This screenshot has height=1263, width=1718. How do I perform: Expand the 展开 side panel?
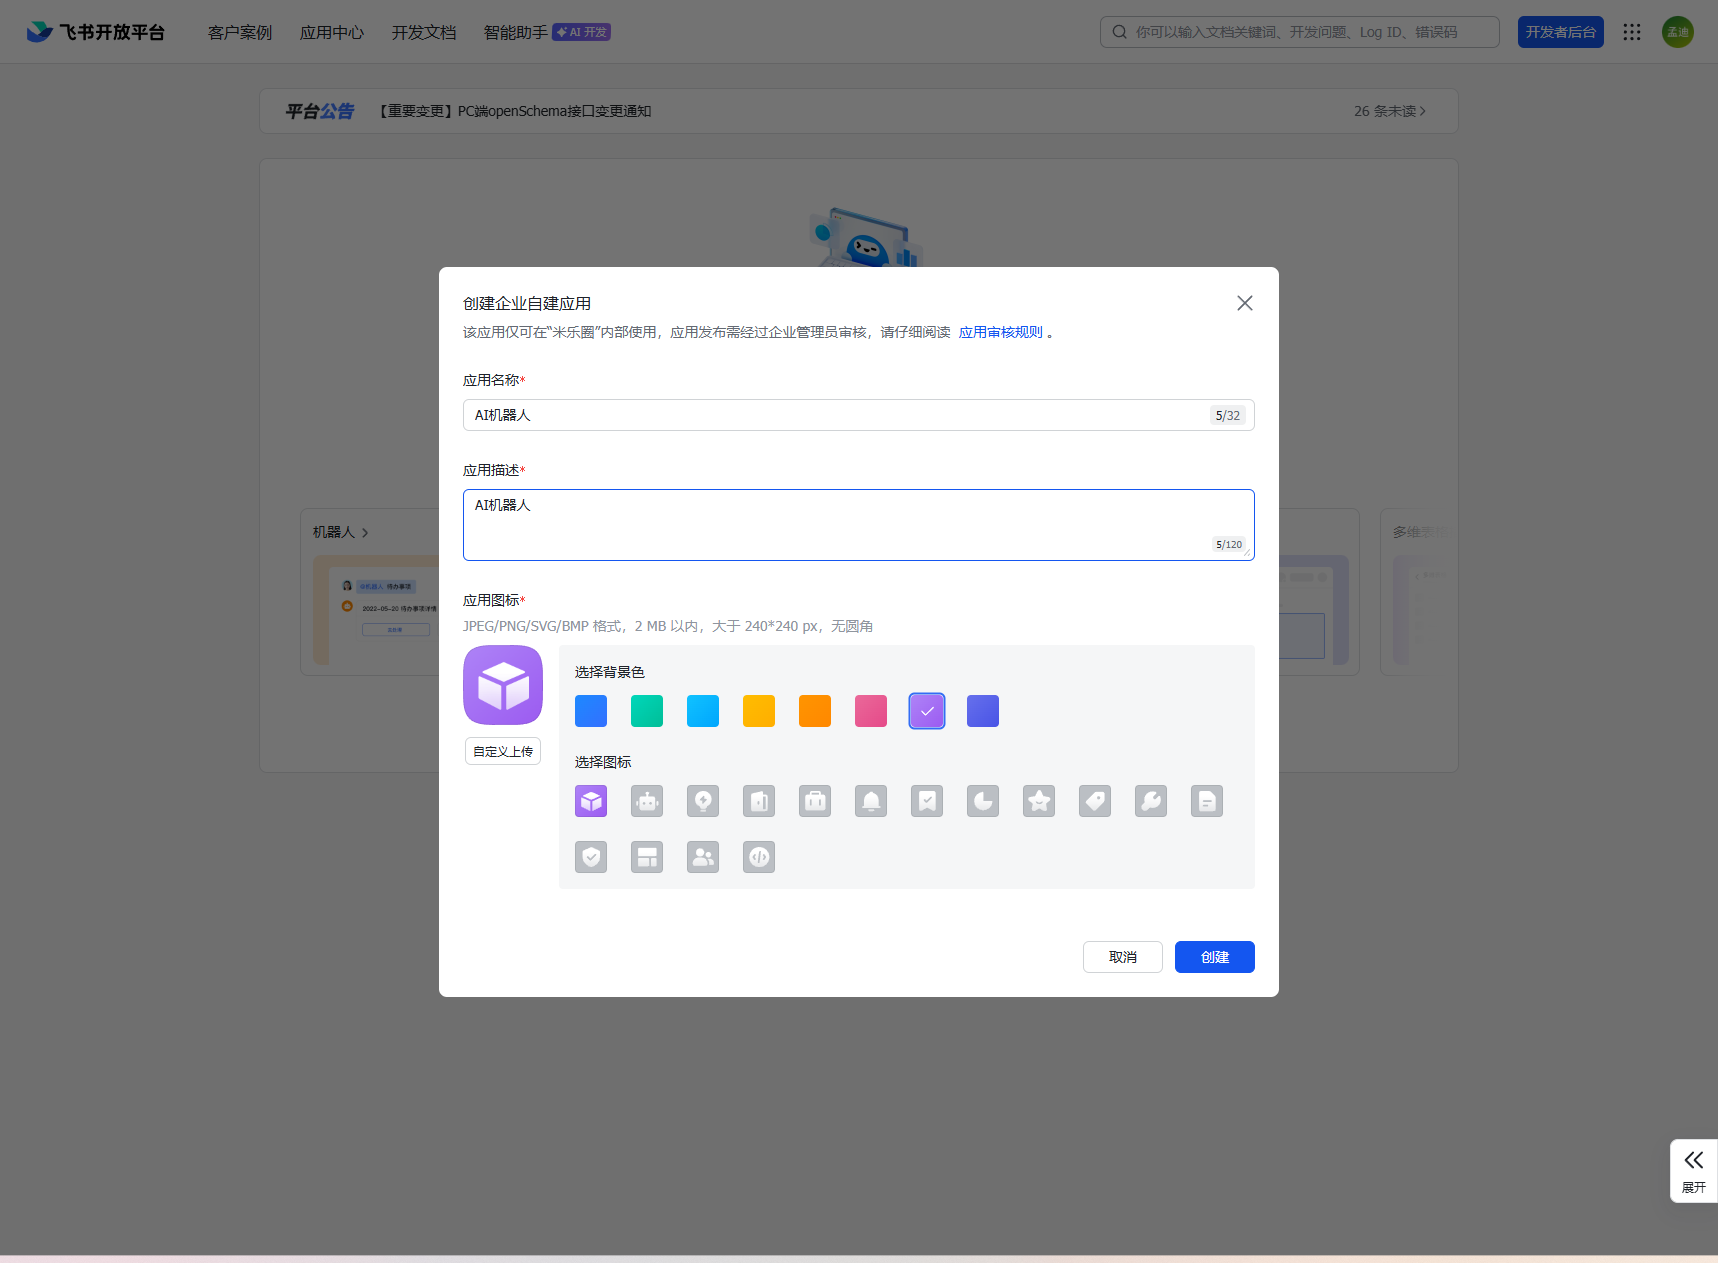click(x=1693, y=1170)
